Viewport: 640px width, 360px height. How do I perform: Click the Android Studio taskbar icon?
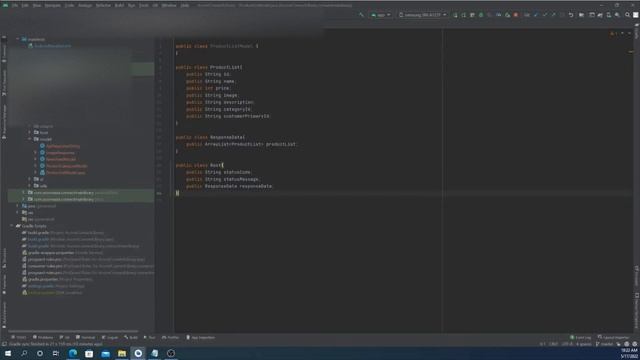pyautogui.click(x=138, y=353)
